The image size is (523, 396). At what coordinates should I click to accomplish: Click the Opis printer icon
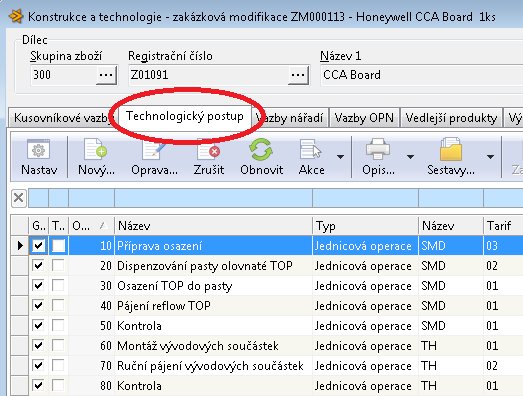point(378,149)
